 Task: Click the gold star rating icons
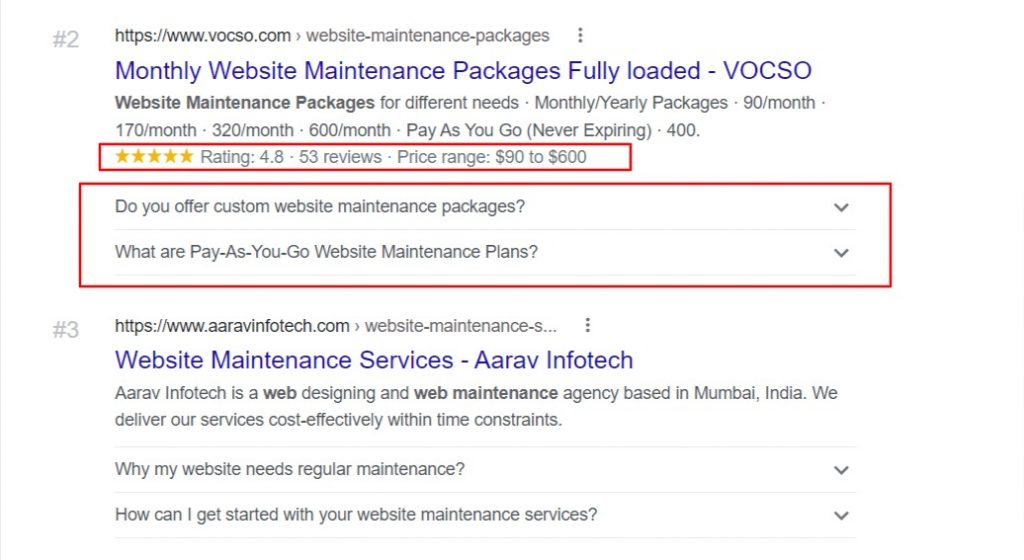(154, 157)
